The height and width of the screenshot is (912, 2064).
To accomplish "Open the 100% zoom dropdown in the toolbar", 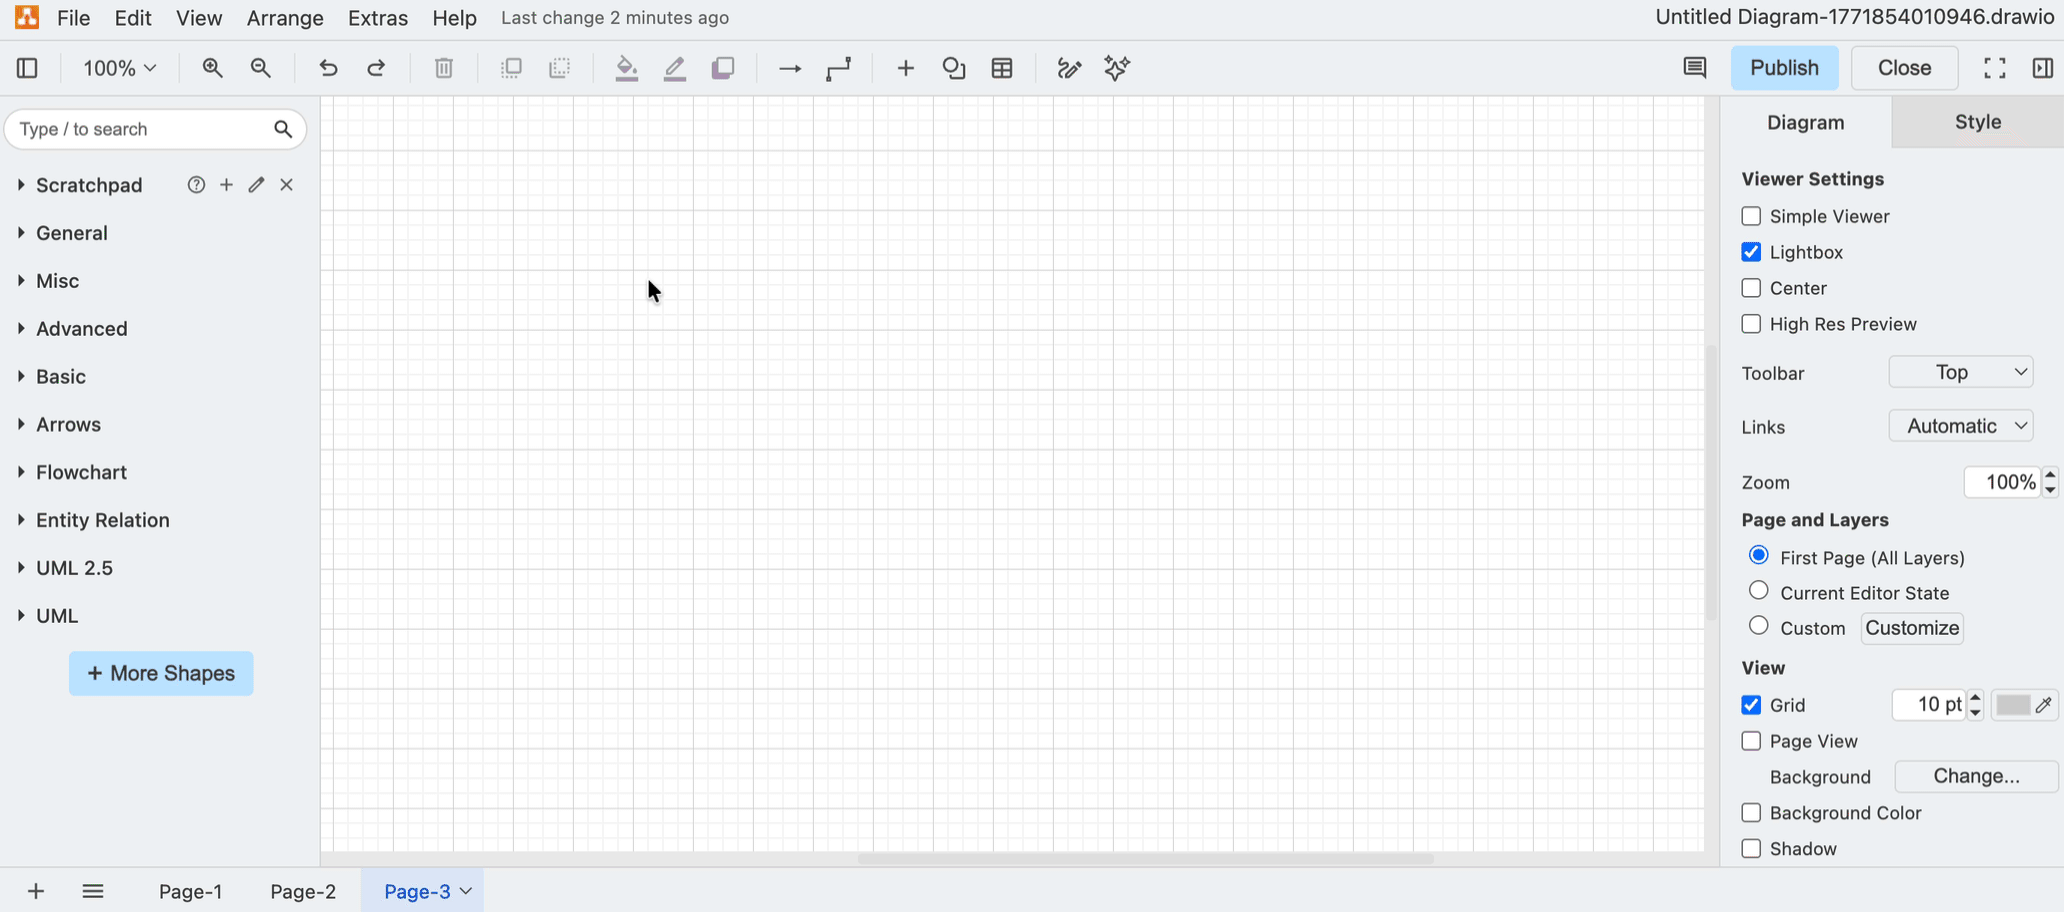I will (x=119, y=68).
